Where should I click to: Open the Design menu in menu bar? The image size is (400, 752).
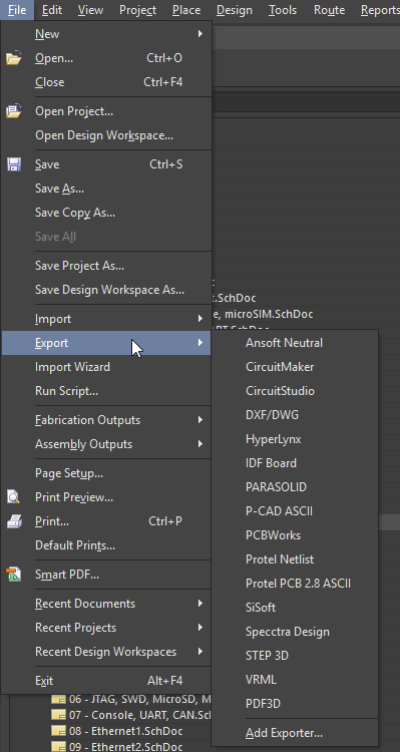click(x=234, y=10)
